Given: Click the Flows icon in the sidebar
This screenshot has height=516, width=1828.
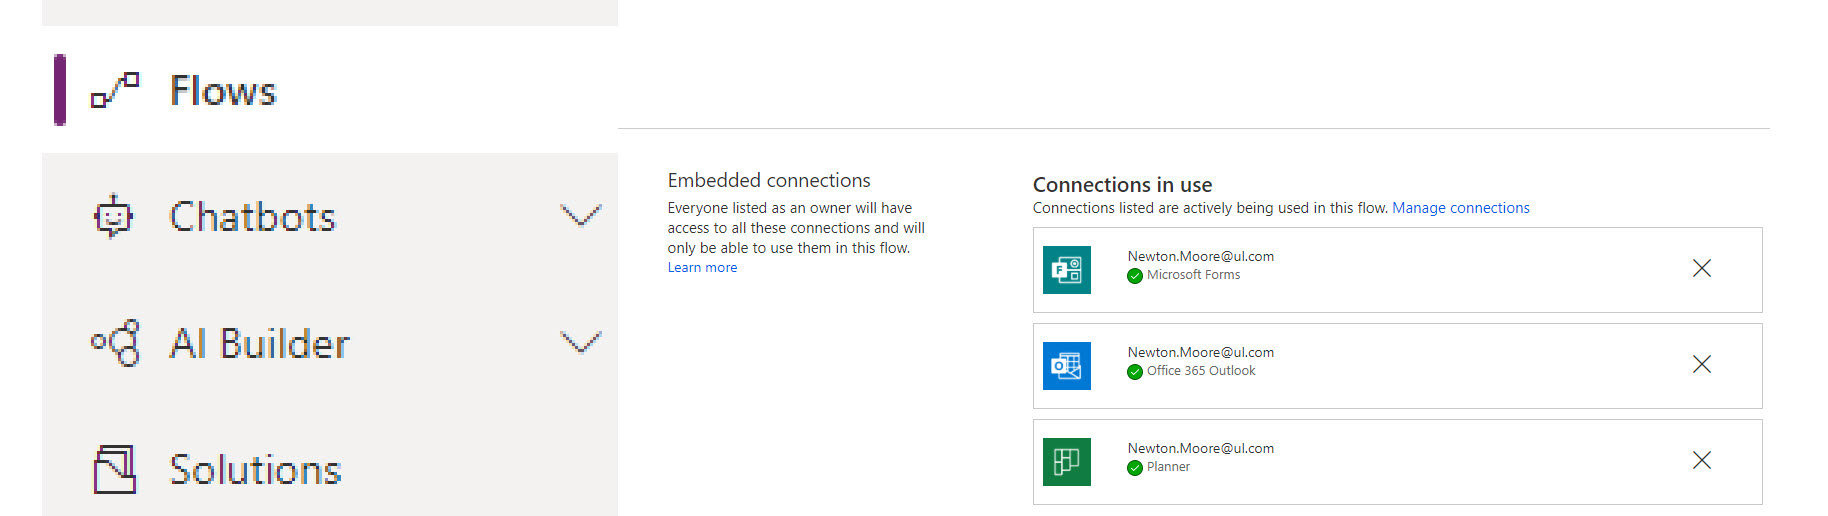Looking at the screenshot, I should pyautogui.click(x=115, y=90).
